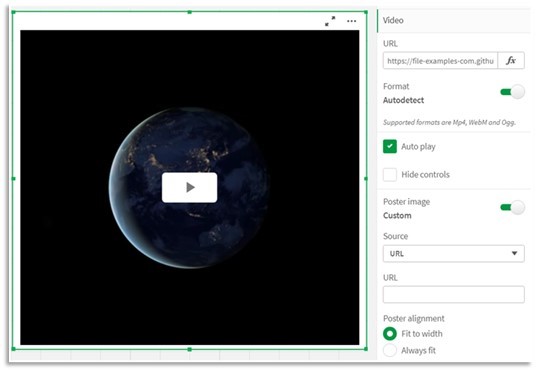Play the Earth video
The width and height of the screenshot is (536, 371).
[189, 187]
